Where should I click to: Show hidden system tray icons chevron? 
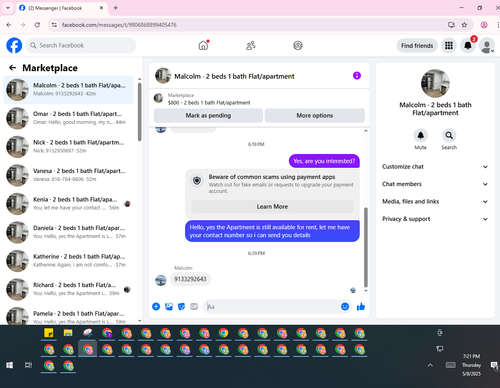pos(430,365)
